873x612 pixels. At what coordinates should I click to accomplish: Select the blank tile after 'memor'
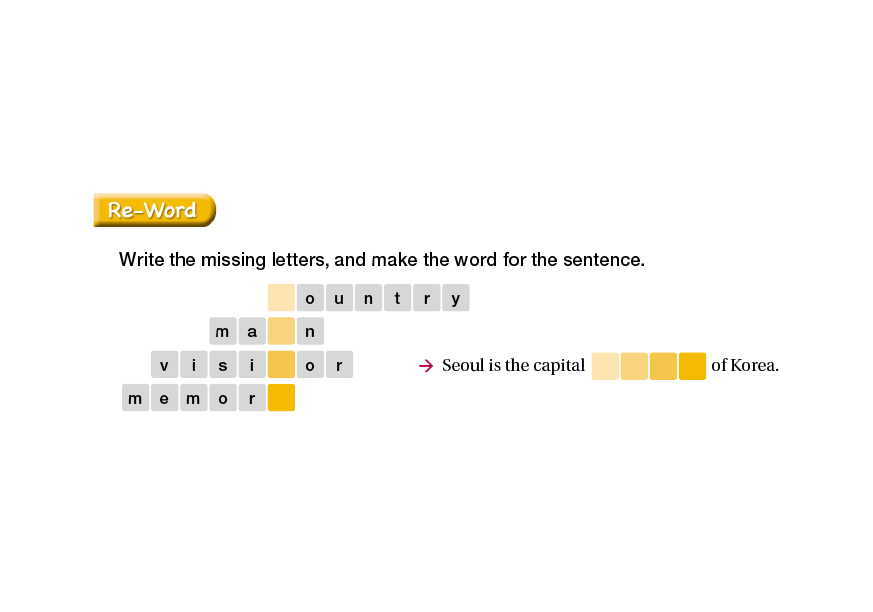click(281, 398)
